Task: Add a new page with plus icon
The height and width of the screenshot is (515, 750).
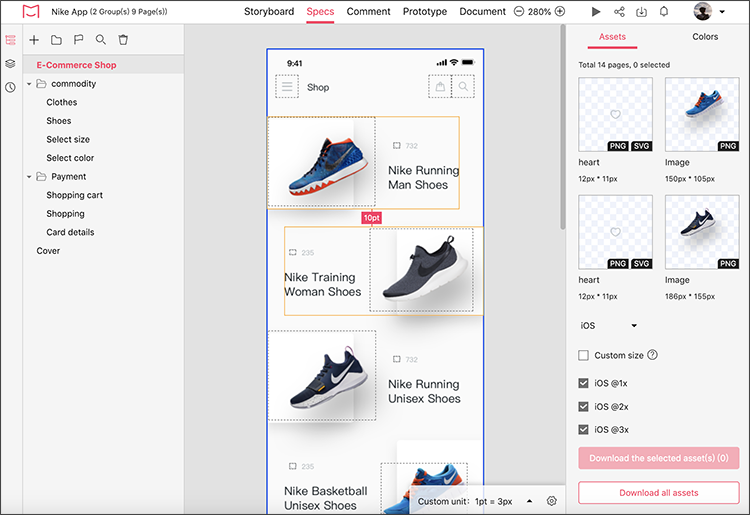Action: [x=34, y=40]
